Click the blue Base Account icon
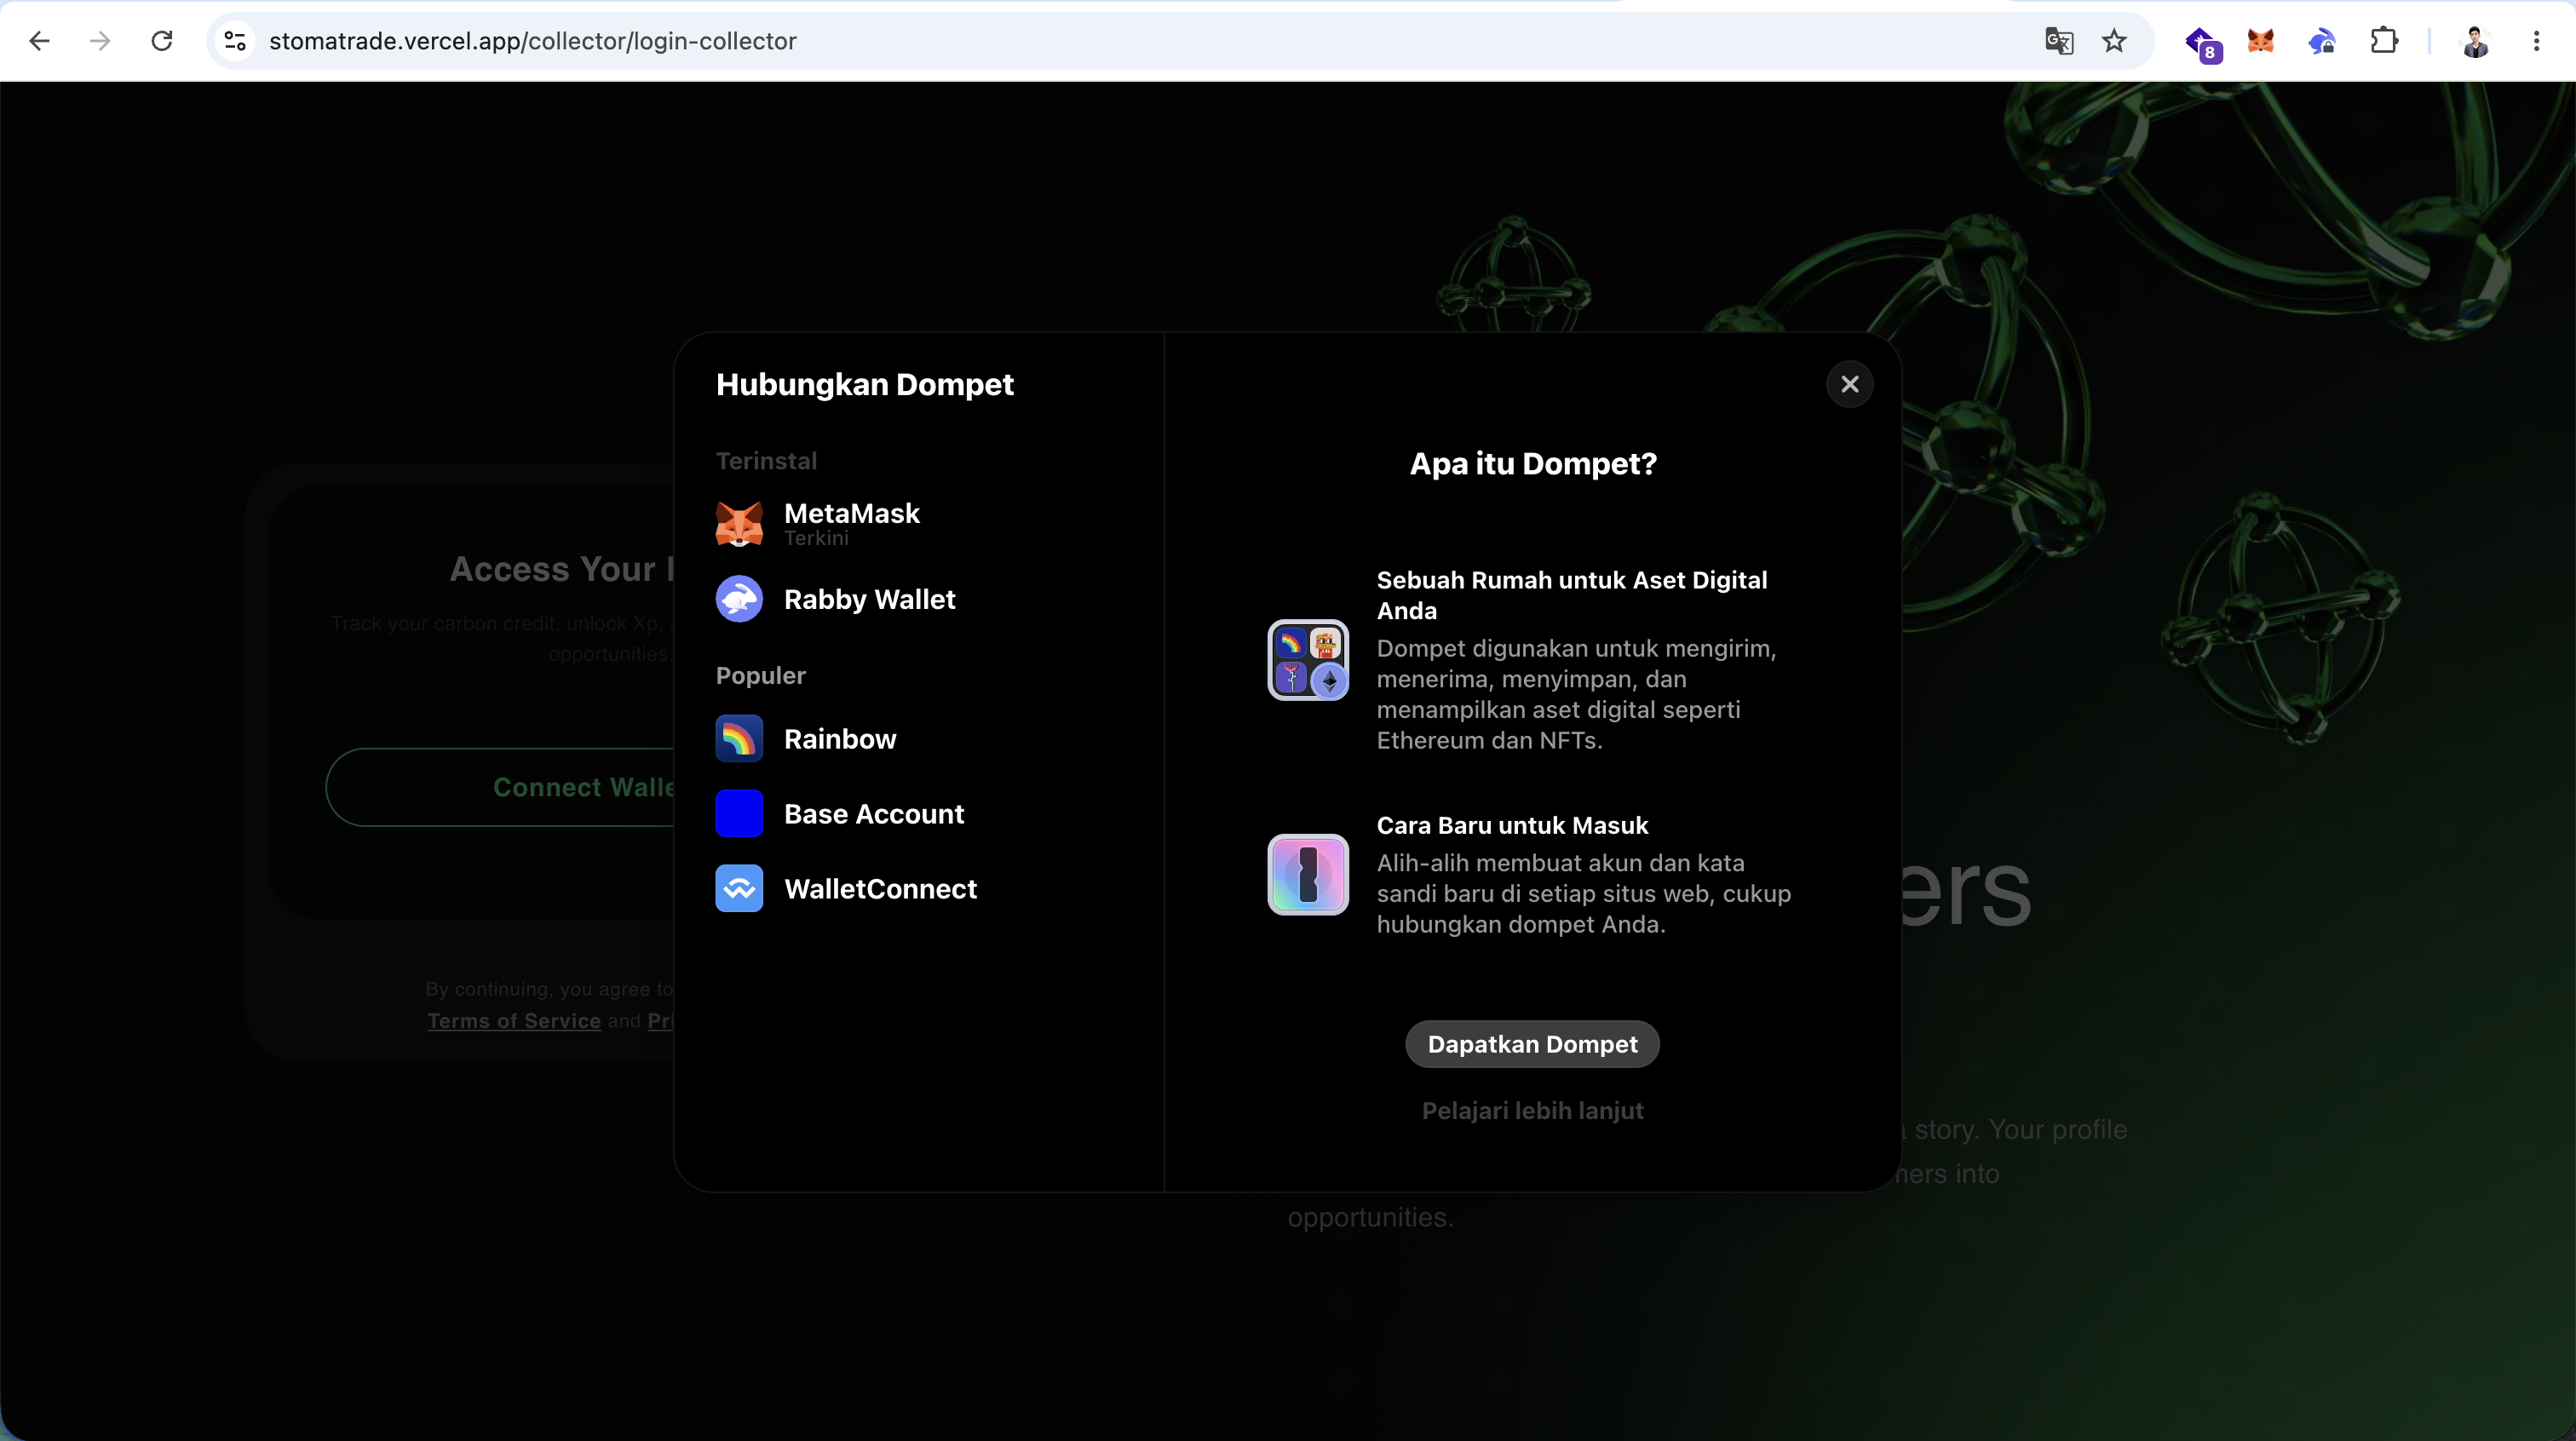This screenshot has width=2576, height=1441. coord(739,814)
